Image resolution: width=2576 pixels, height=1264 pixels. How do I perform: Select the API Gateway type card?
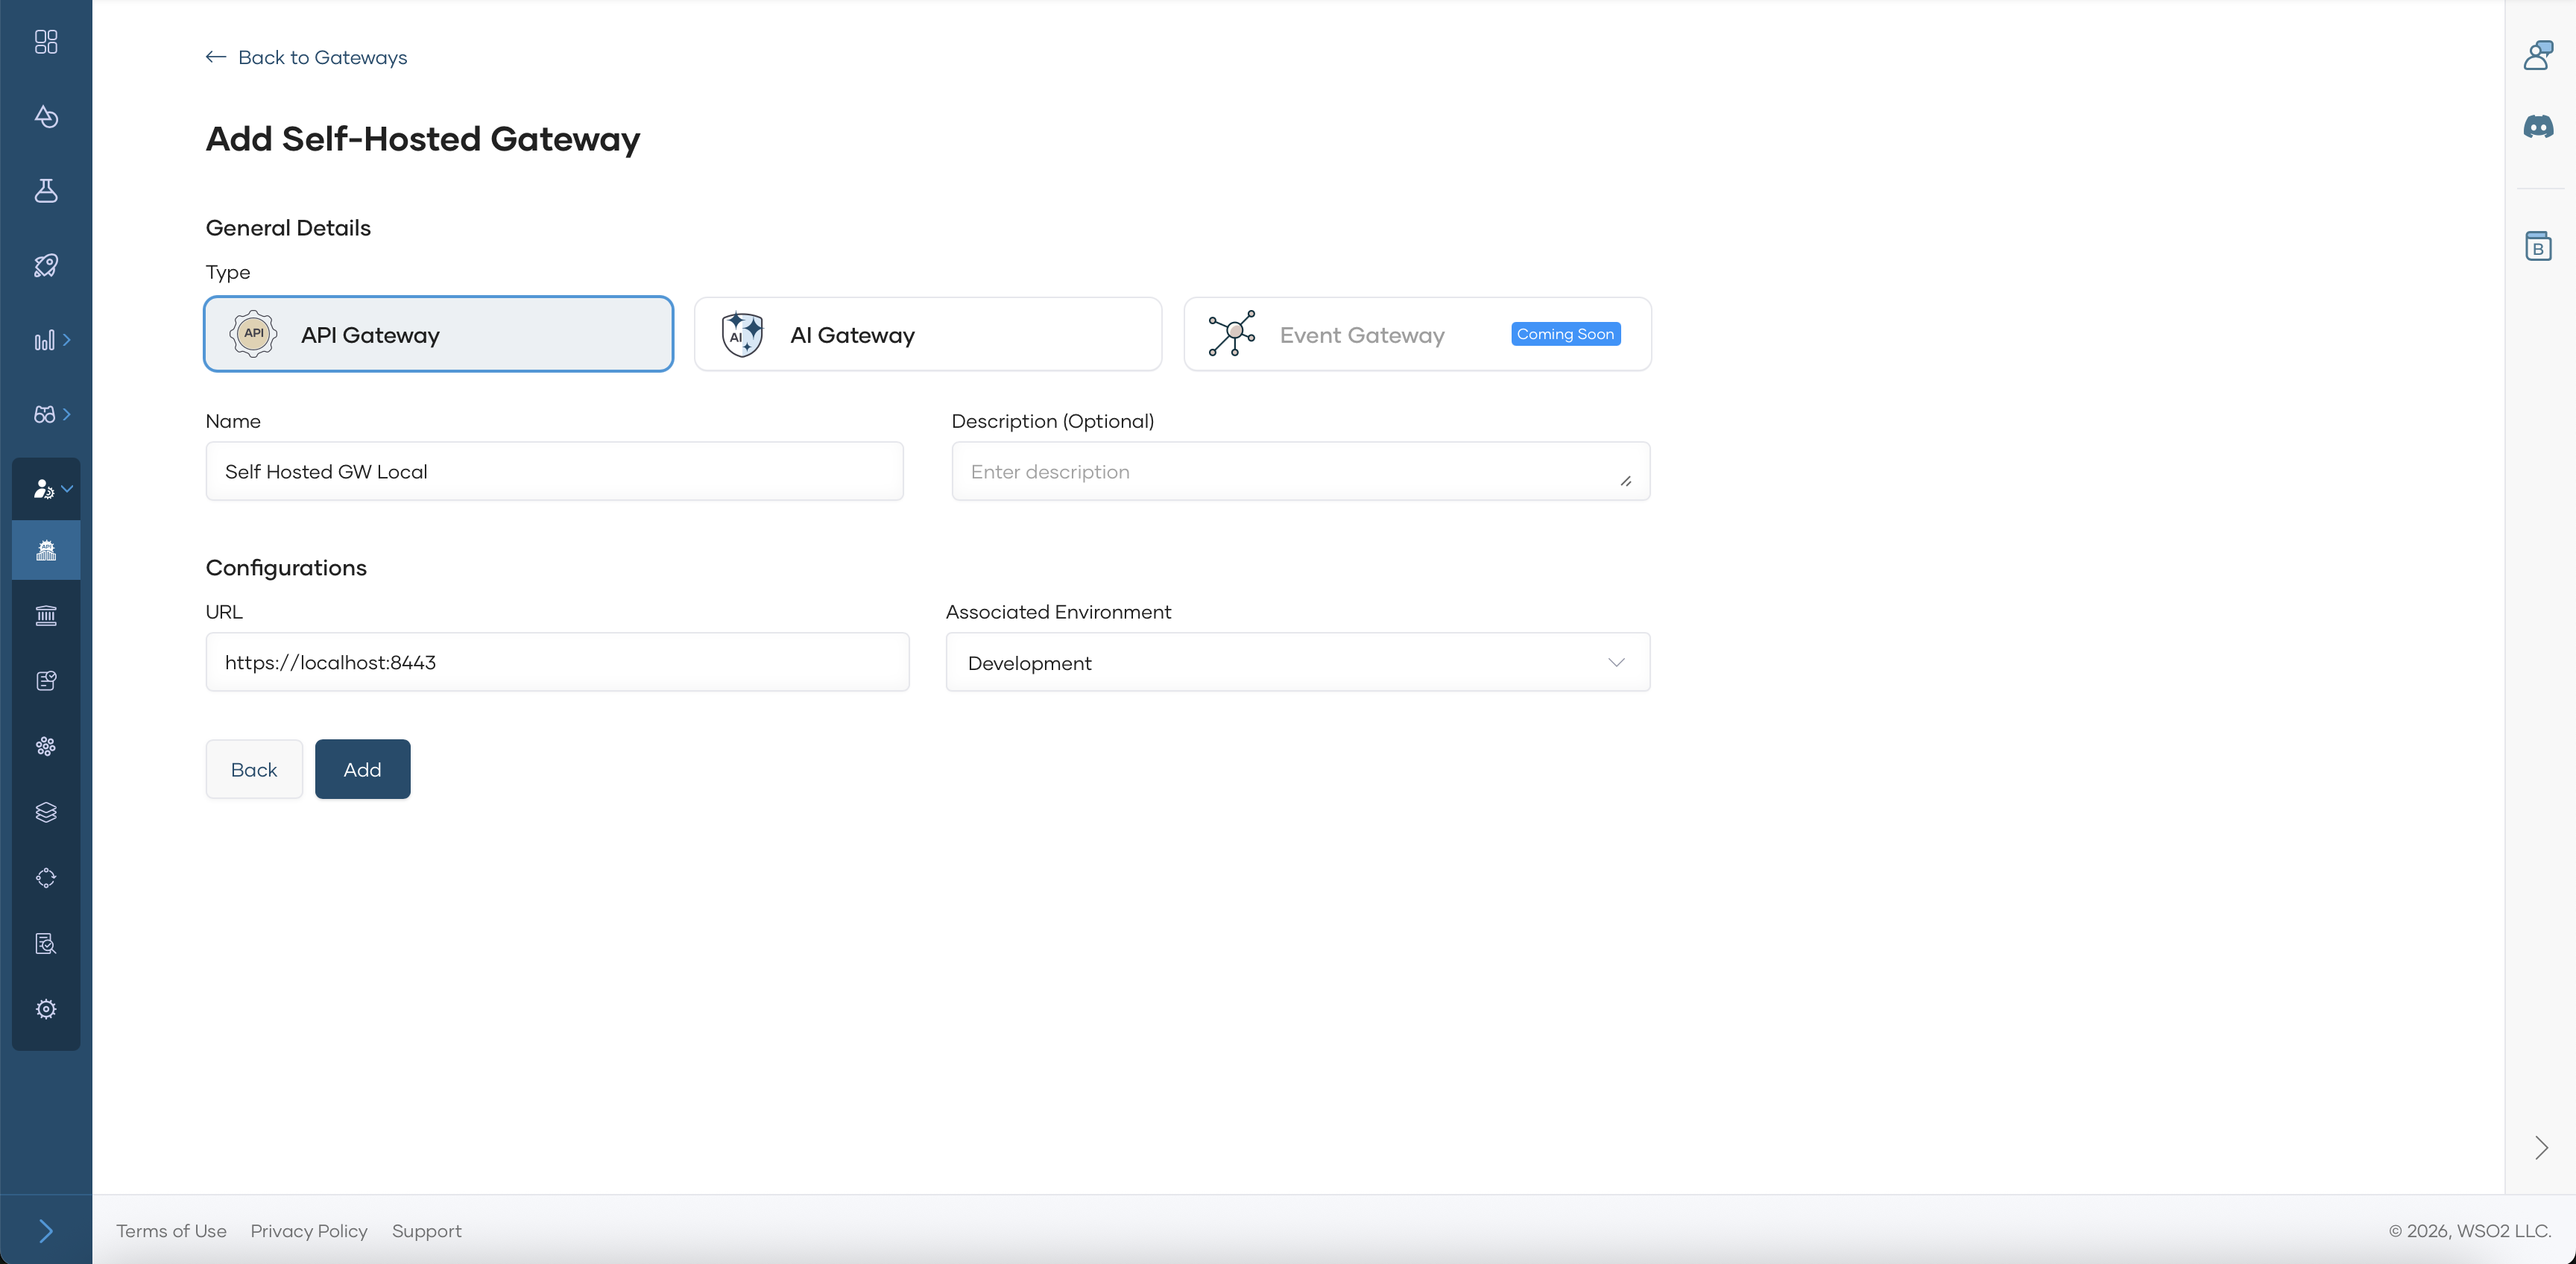click(438, 334)
